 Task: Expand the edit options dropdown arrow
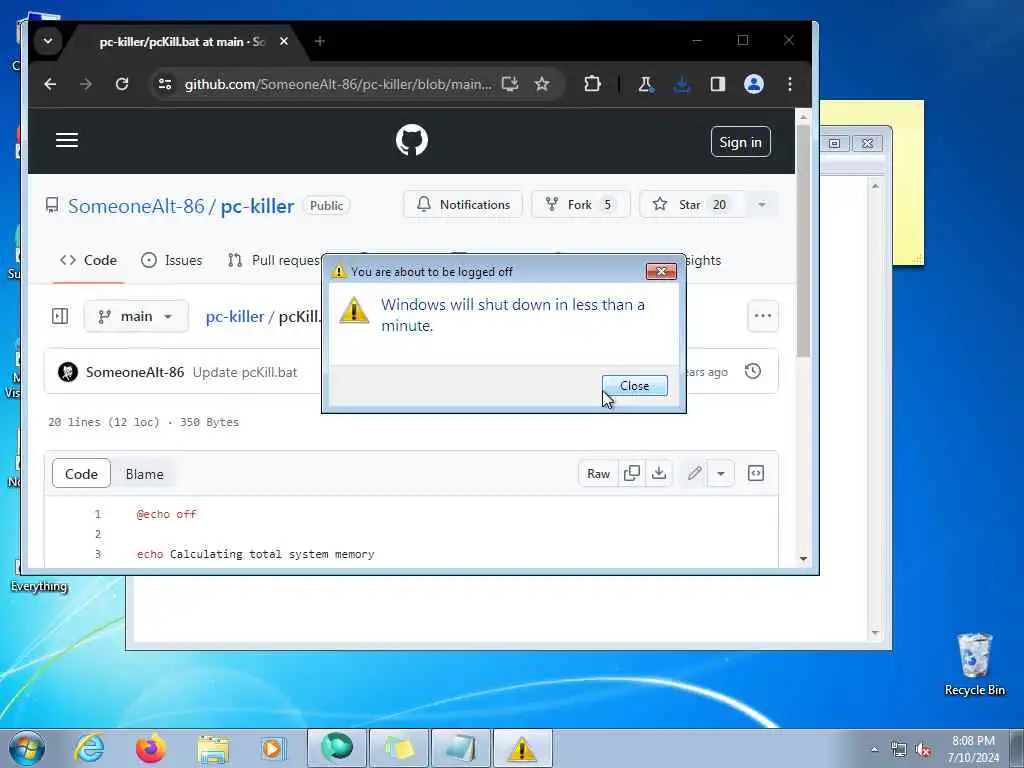pyautogui.click(x=721, y=473)
